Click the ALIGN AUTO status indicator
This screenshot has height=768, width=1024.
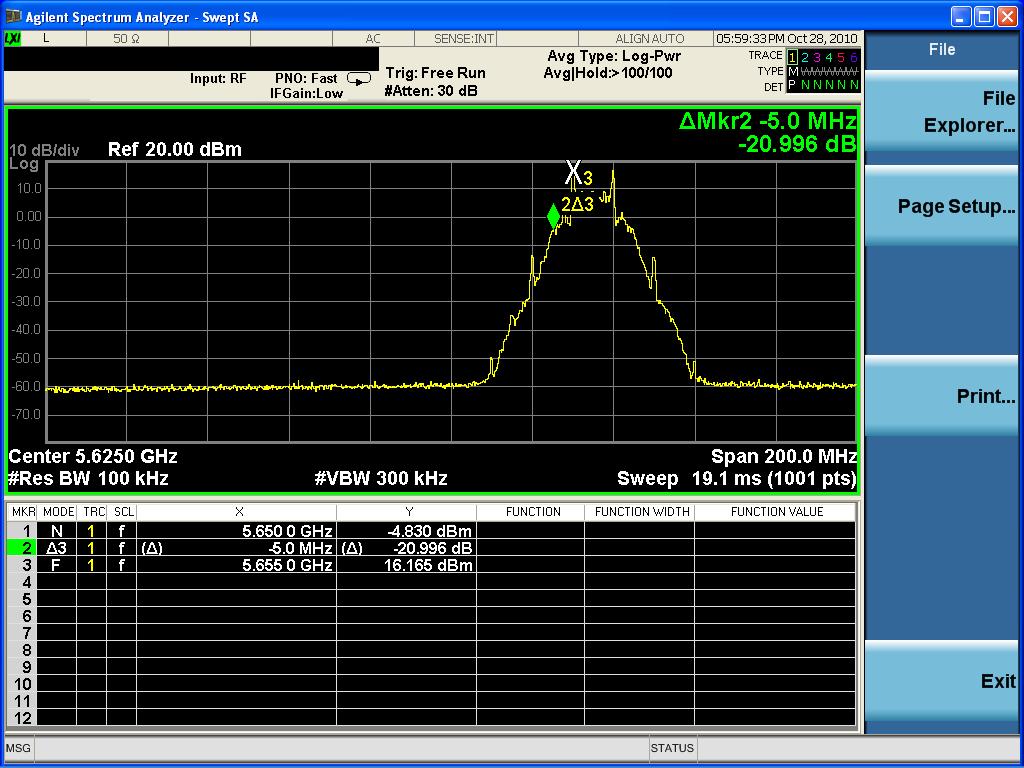650,39
